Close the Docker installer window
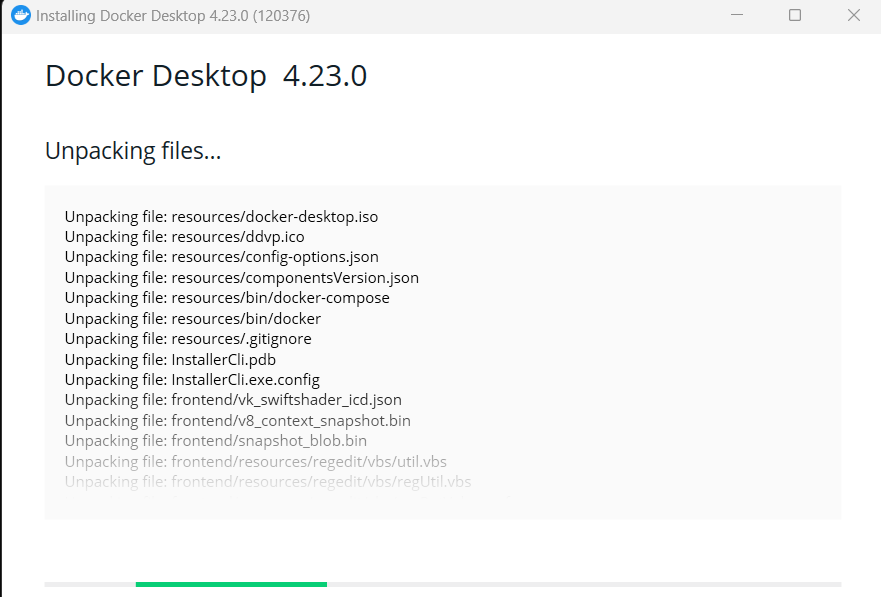The height and width of the screenshot is (597, 881). (x=853, y=15)
